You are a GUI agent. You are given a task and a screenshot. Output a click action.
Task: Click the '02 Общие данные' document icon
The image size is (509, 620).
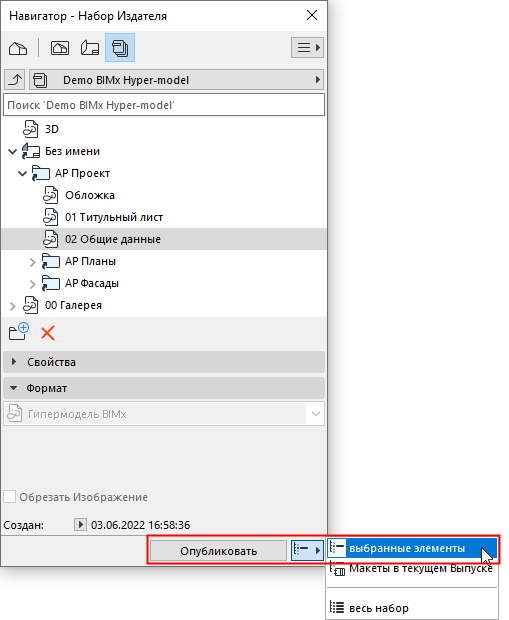pyautogui.click(x=51, y=239)
